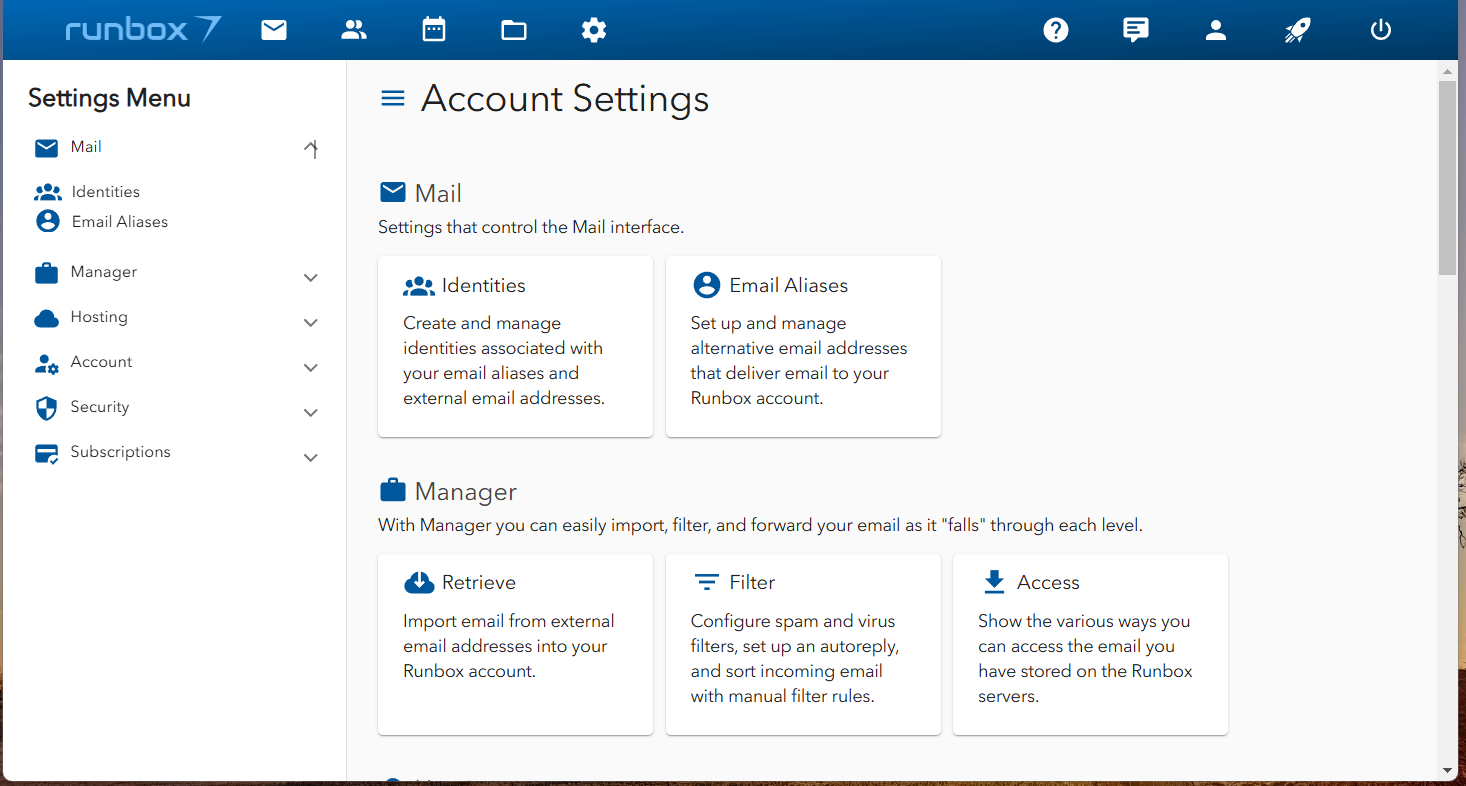
Task: Select Hosting in the Settings Menu
Action: [x=99, y=317]
